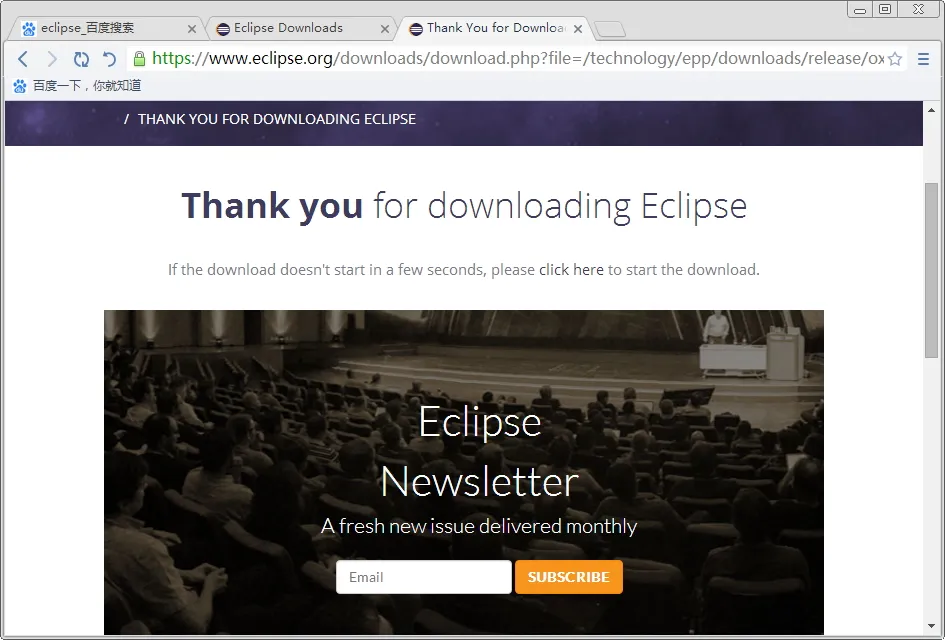Click the Eclipse favicon on Downloads tab
The image size is (945, 640).
pyautogui.click(x=223, y=29)
